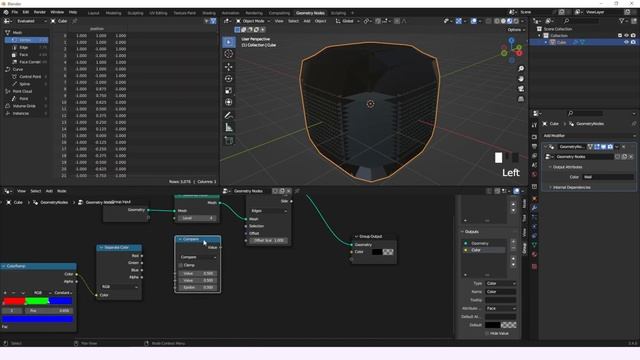The height and width of the screenshot is (360, 640).
Task: Open the blue stop color swatch in ColorRamp
Action: tap(37, 319)
